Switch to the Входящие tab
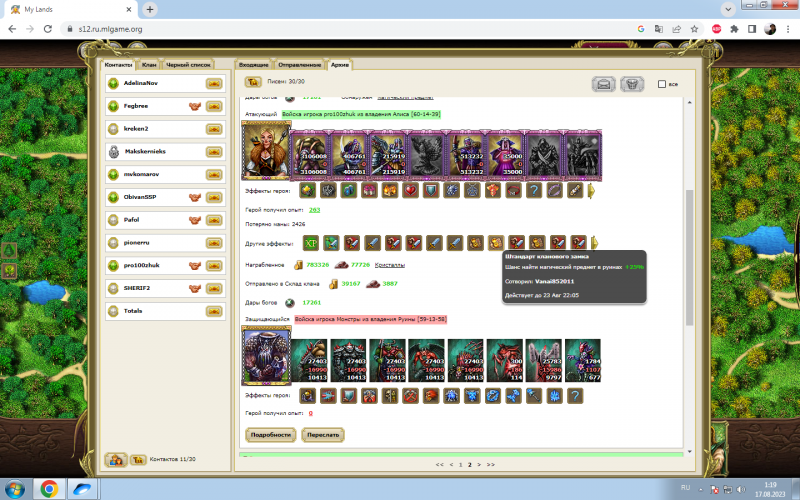 (x=254, y=65)
